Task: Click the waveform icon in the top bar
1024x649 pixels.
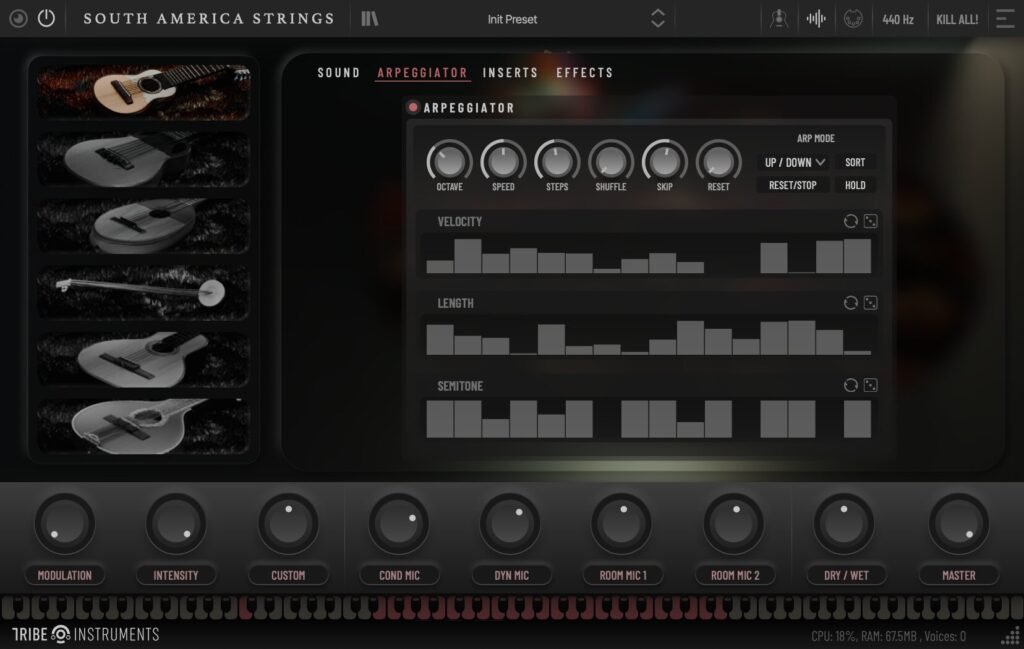Action: tap(816, 19)
